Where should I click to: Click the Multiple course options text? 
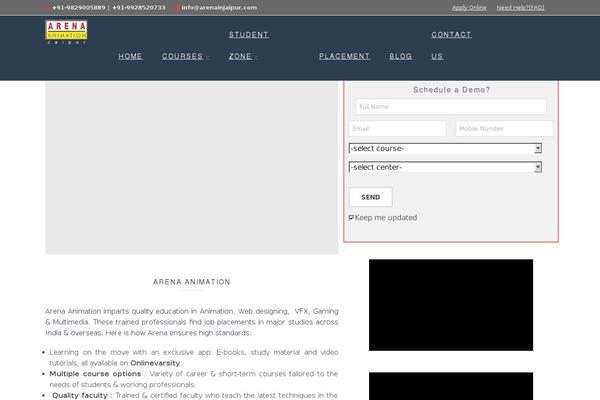tap(95, 374)
